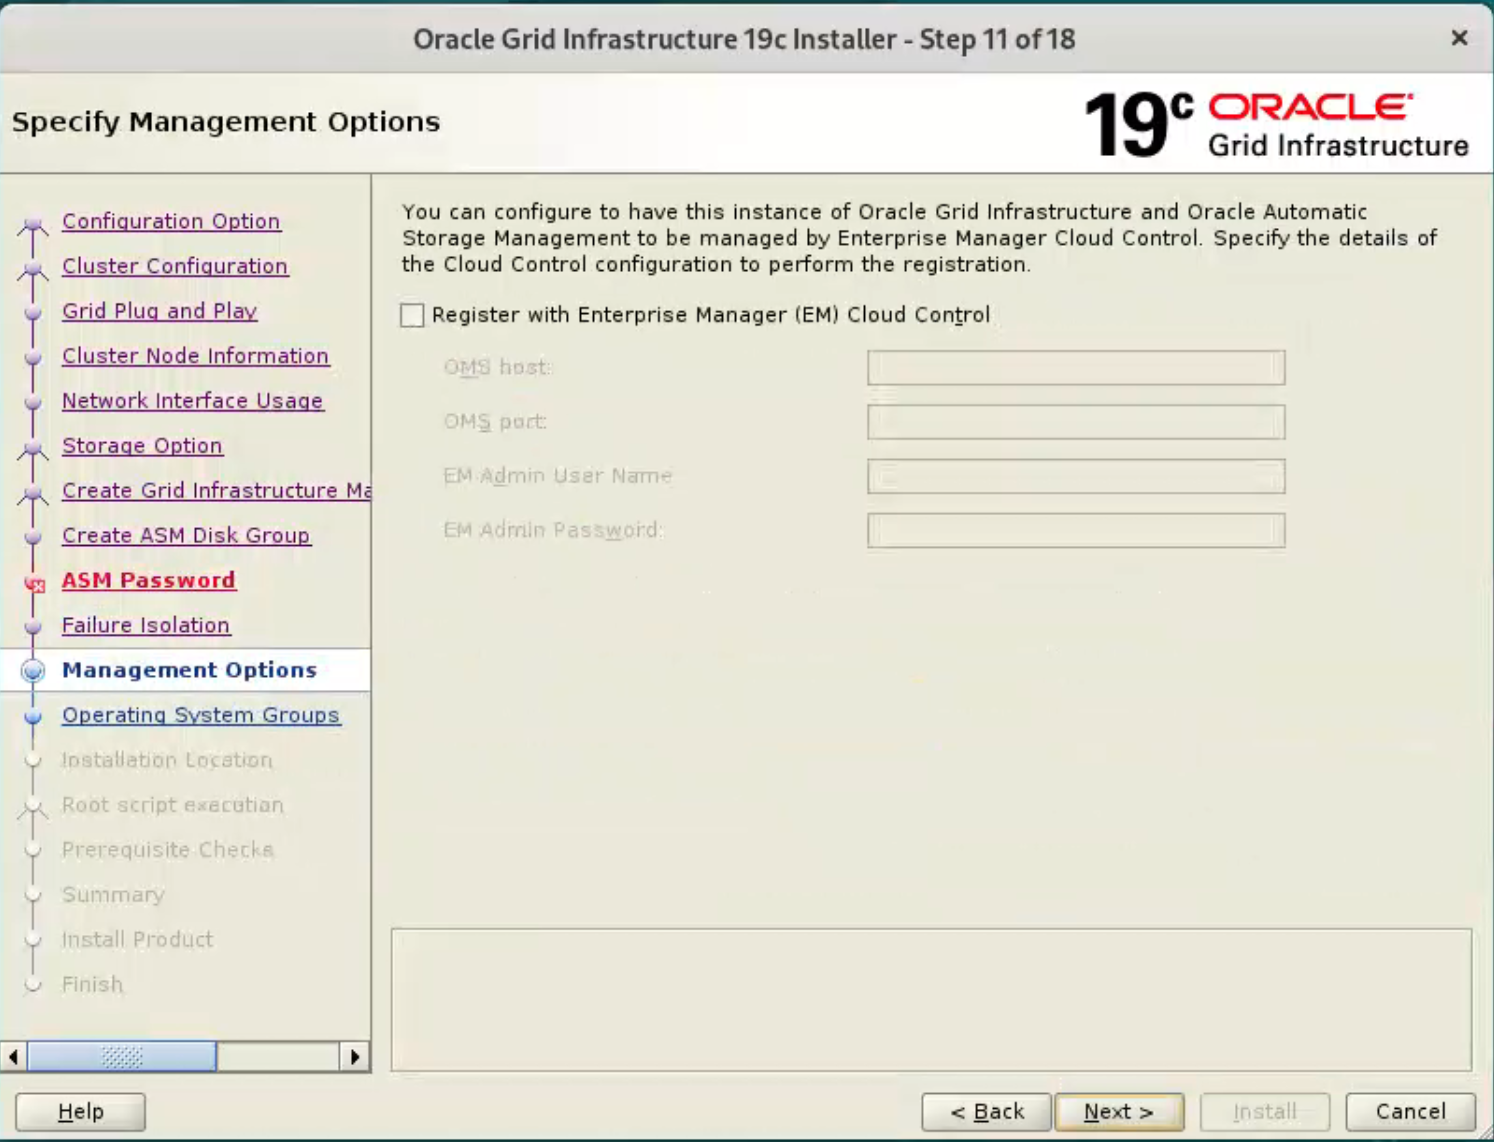Viewport: 1494px width, 1142px height.
Task: Click the Cluster Node Information step bullet
Action: click(33, 358)
